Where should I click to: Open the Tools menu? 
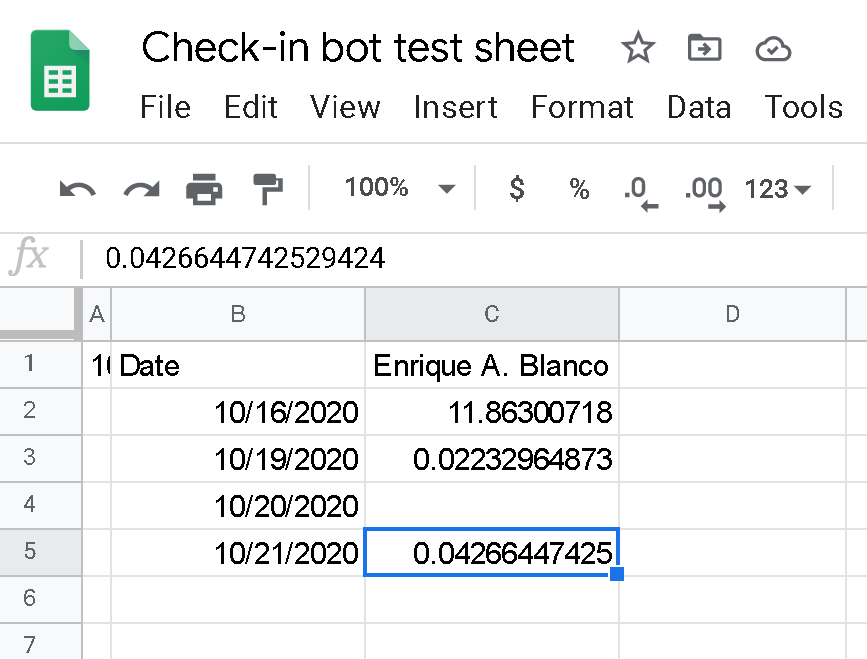[x=803, y=107]
